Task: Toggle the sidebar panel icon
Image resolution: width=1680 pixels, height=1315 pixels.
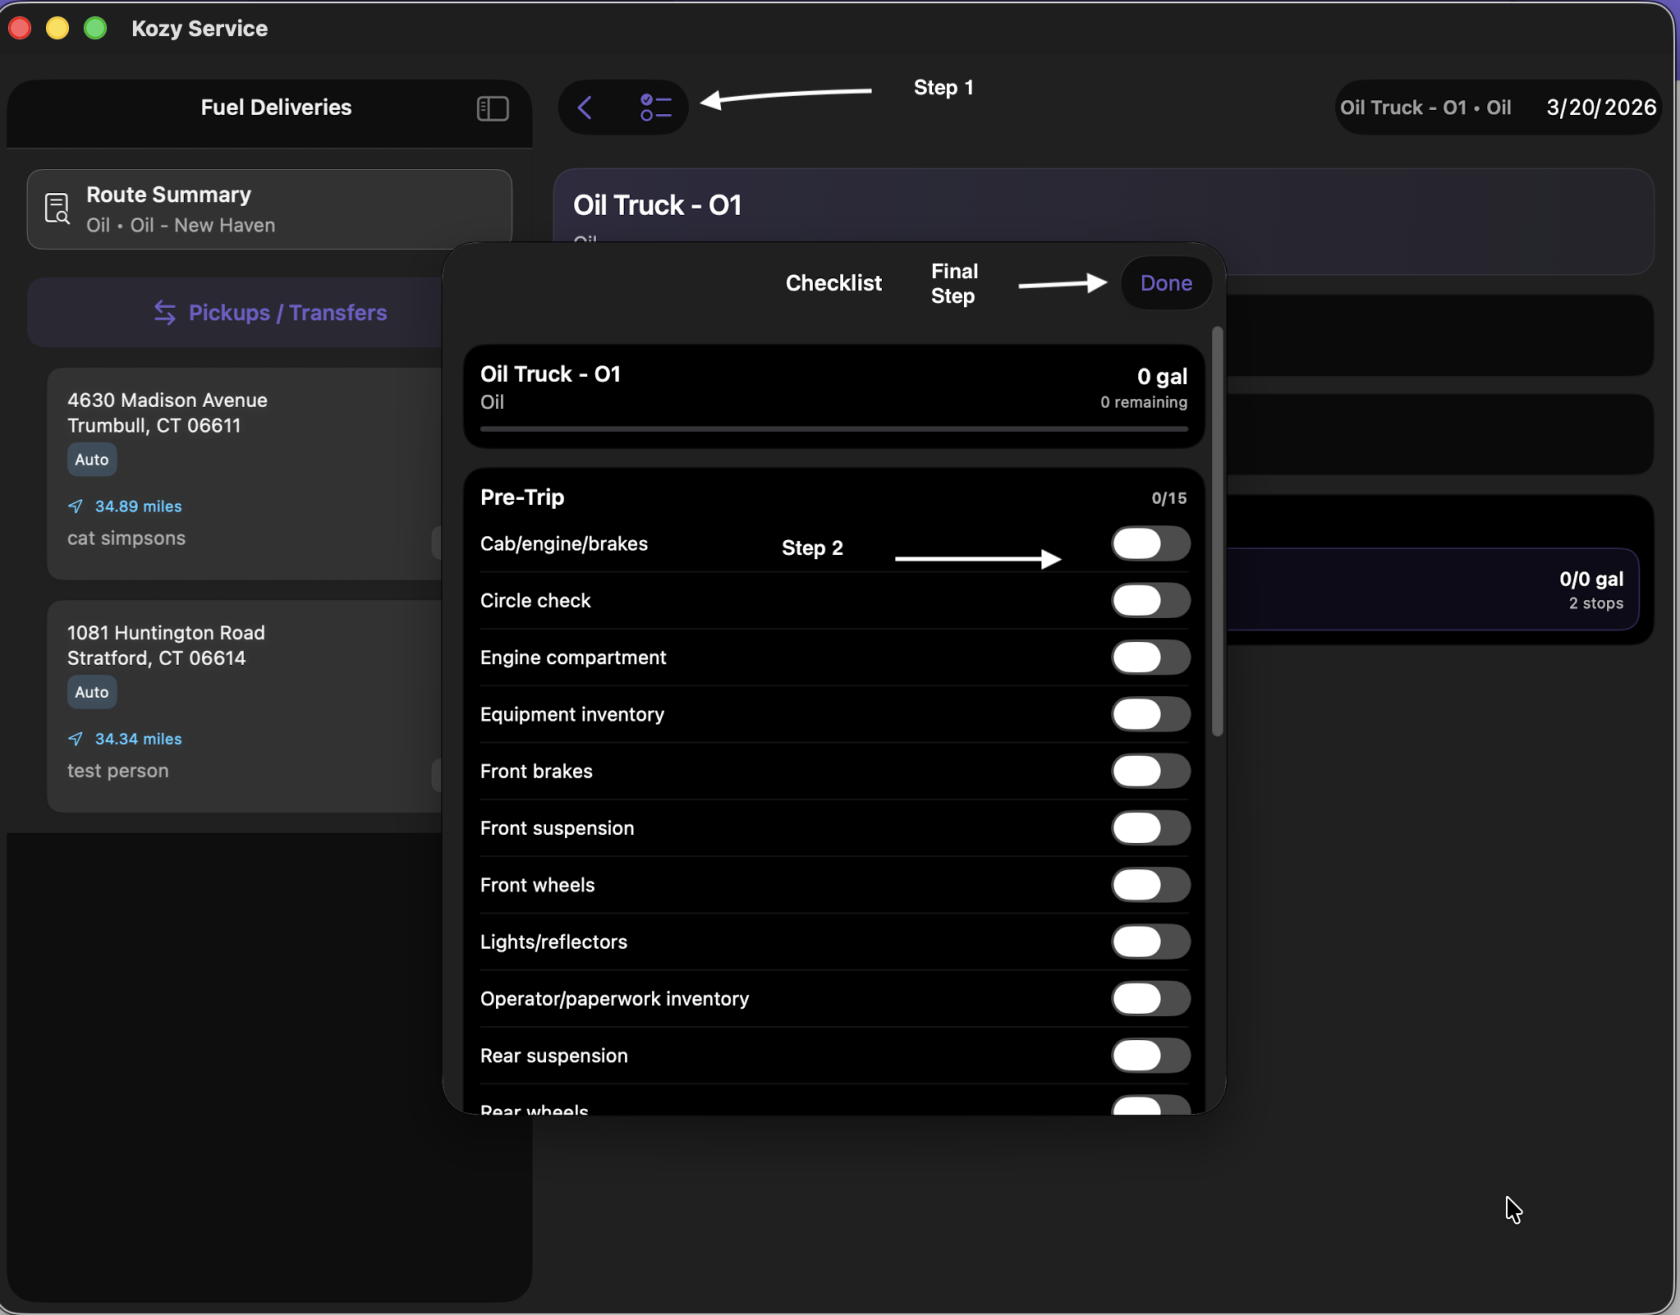Action: [492, 108]
